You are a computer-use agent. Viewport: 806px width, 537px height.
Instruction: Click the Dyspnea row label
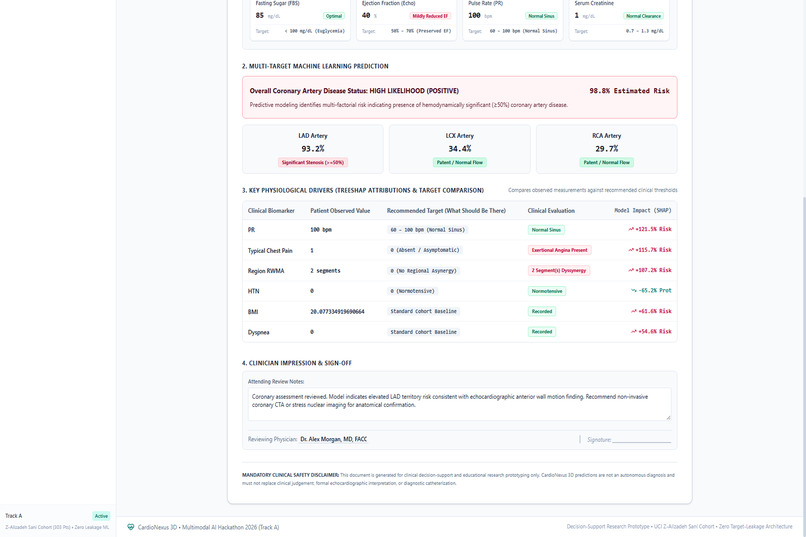point(259,332)
